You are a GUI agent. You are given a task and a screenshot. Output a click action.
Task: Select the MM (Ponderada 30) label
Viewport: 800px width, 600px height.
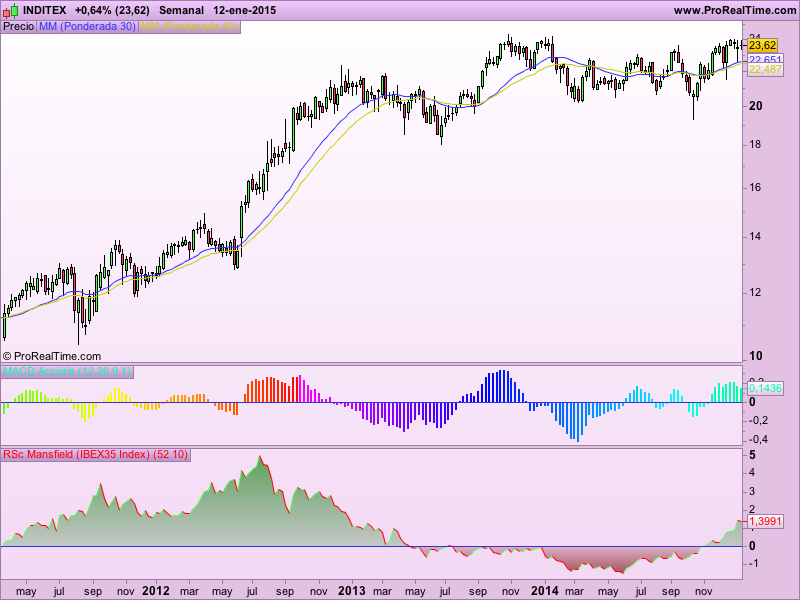[87, 26]
